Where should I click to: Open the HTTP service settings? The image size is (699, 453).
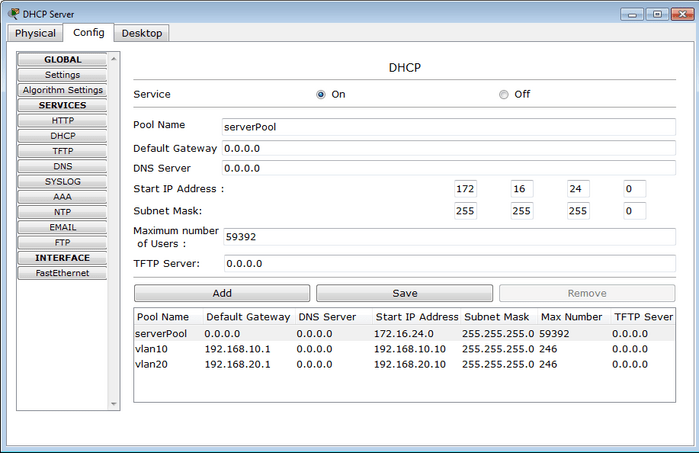[62, 120]
